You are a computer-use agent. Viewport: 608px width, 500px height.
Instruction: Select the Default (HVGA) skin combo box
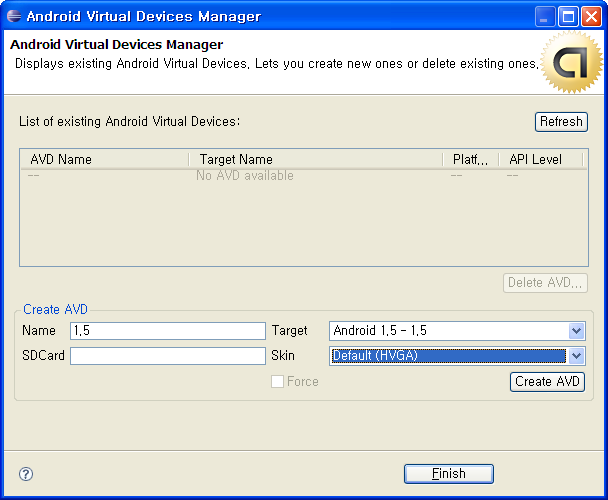coord(457,356)
